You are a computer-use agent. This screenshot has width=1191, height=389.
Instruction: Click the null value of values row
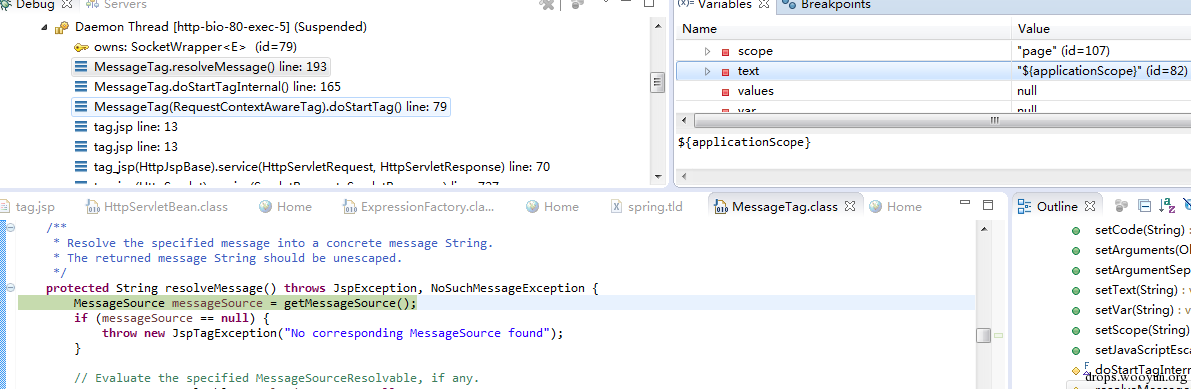pyautogui.click(x=1027, y=91)
